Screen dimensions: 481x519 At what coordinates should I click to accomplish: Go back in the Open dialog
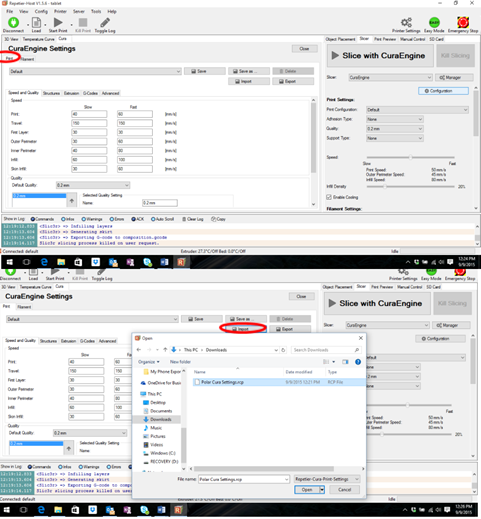139,350
